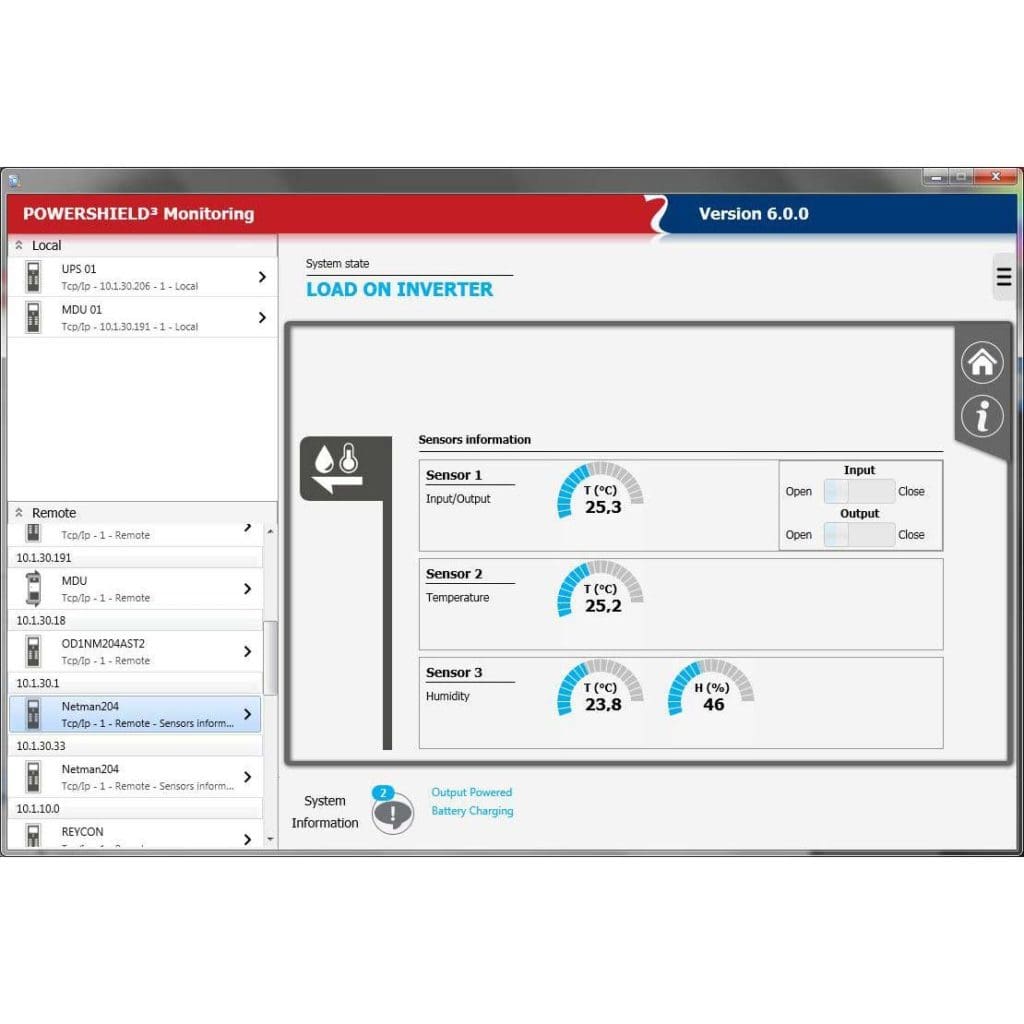Click the Netman204 device icon under 10.1.30.33
The image size is (1024, 1024).
pos(33,776)
